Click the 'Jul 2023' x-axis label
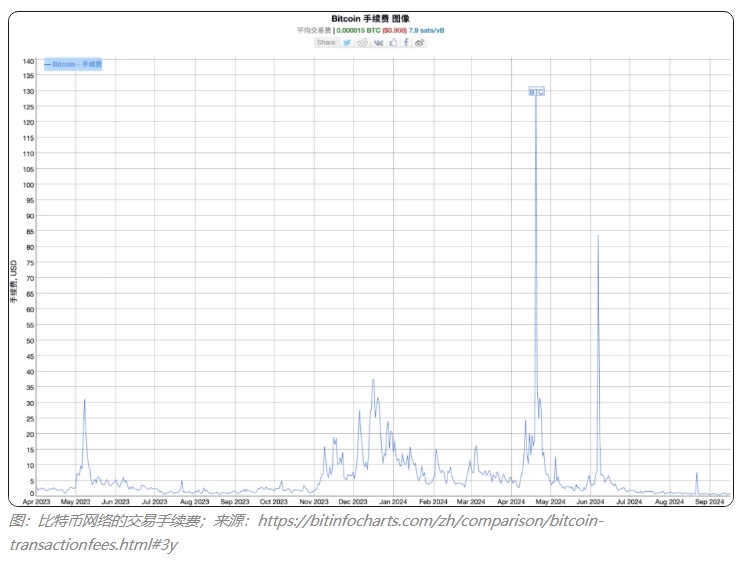The image size is (744, 561). pos(155,501)
